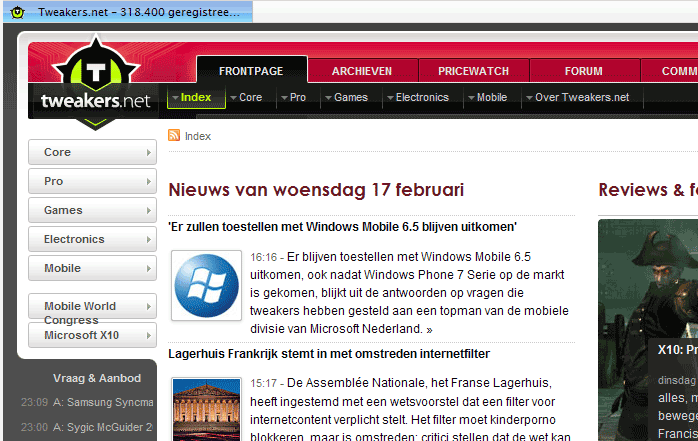Open the Windows Mobile 6.5 headline
Screen dimensions: 698x441
tap(342, 227)
